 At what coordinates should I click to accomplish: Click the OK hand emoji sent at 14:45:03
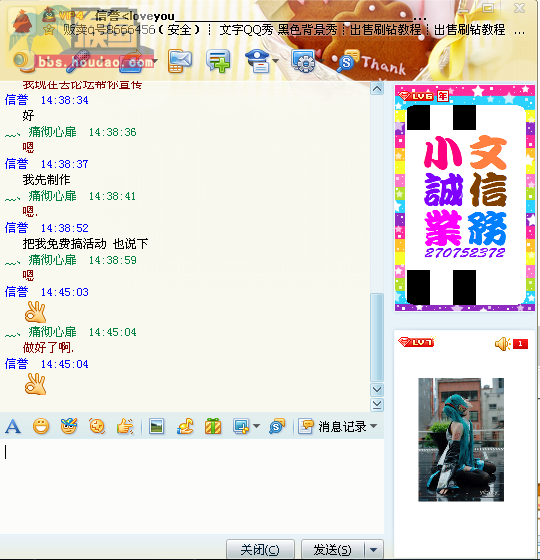pyautogui.click(x=35, y=312)
